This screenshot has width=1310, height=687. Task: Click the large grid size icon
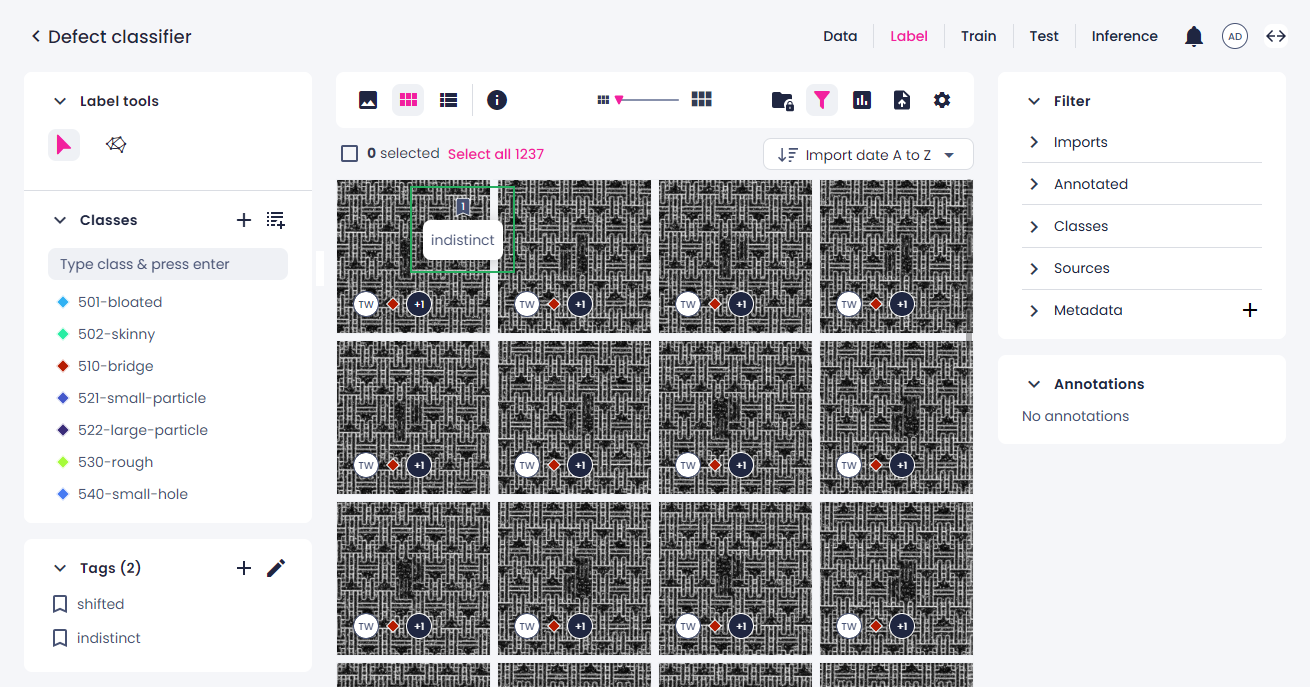point(702,99)
